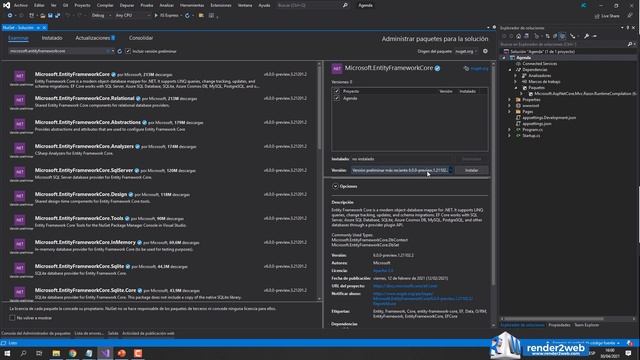This screenshot has height=360, width=640.
Task: Click the Instalar button
Action: coord(471,170)
